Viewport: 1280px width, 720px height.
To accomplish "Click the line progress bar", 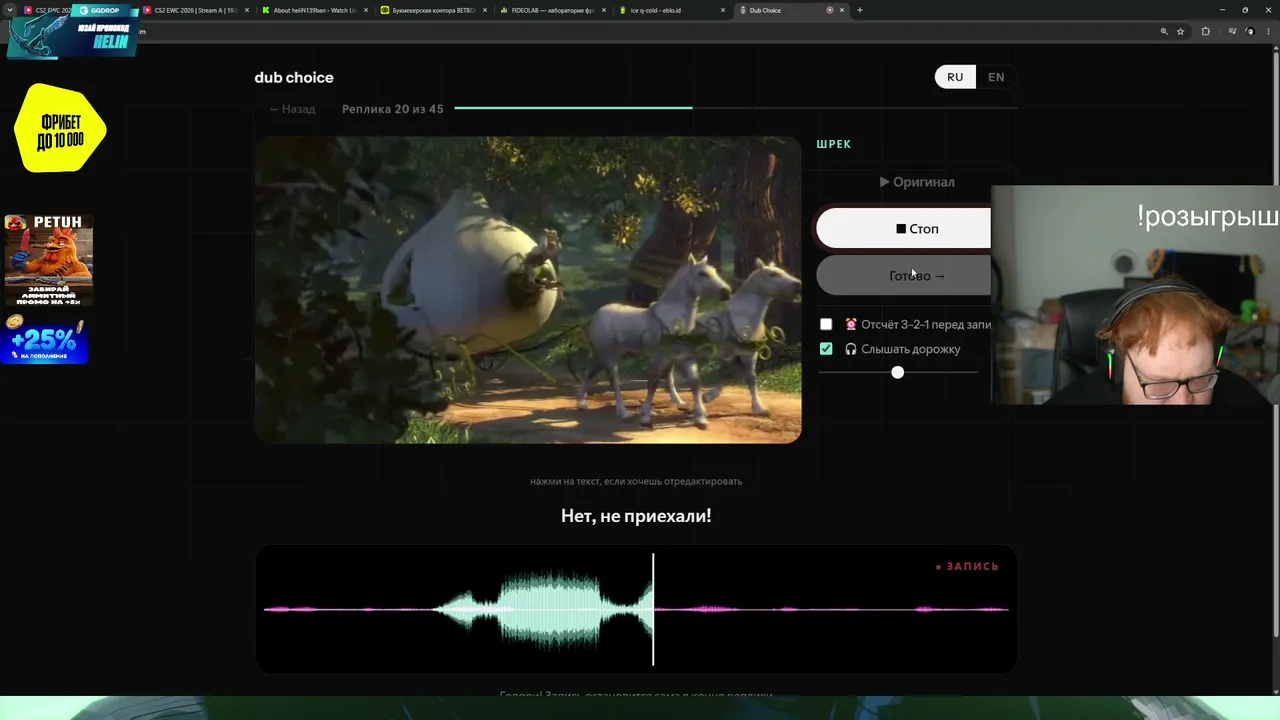I will click(735, 107).
